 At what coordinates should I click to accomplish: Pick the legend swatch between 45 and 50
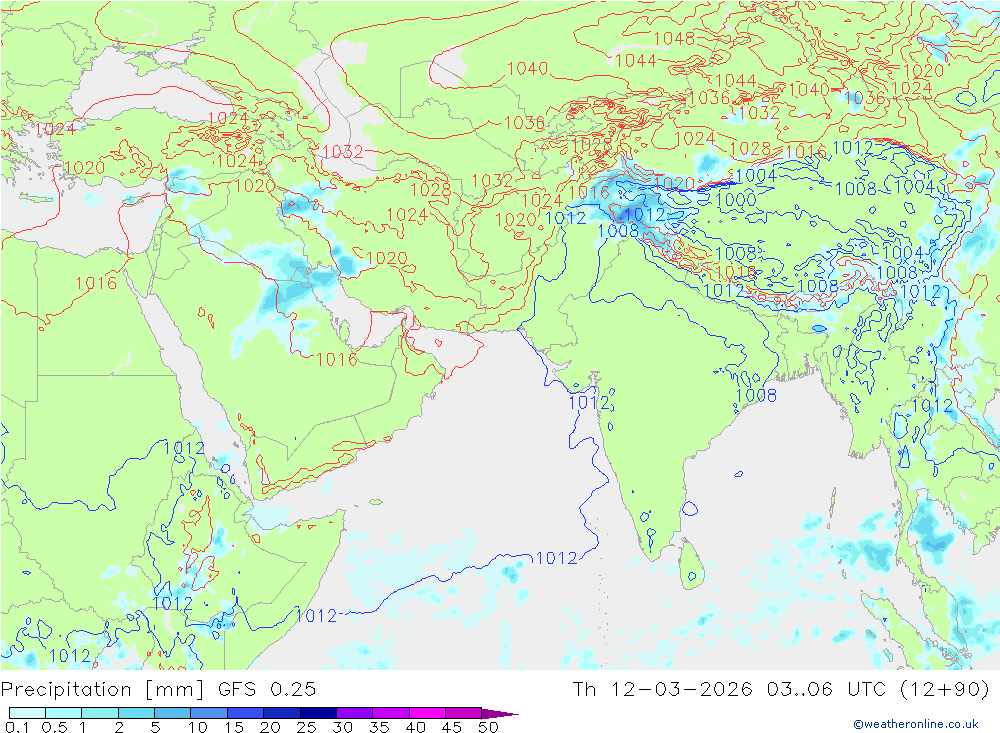pyautogui.click(x=463, y=713)
